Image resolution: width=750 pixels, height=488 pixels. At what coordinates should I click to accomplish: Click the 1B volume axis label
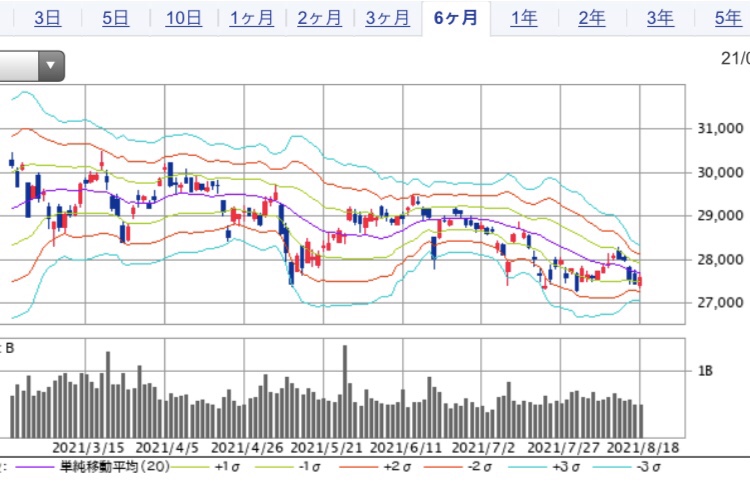[x=706, y=371]
